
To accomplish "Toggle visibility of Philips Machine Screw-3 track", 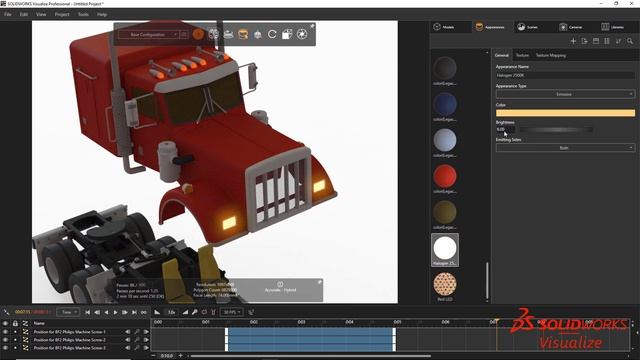I will [x=5, y=348].
